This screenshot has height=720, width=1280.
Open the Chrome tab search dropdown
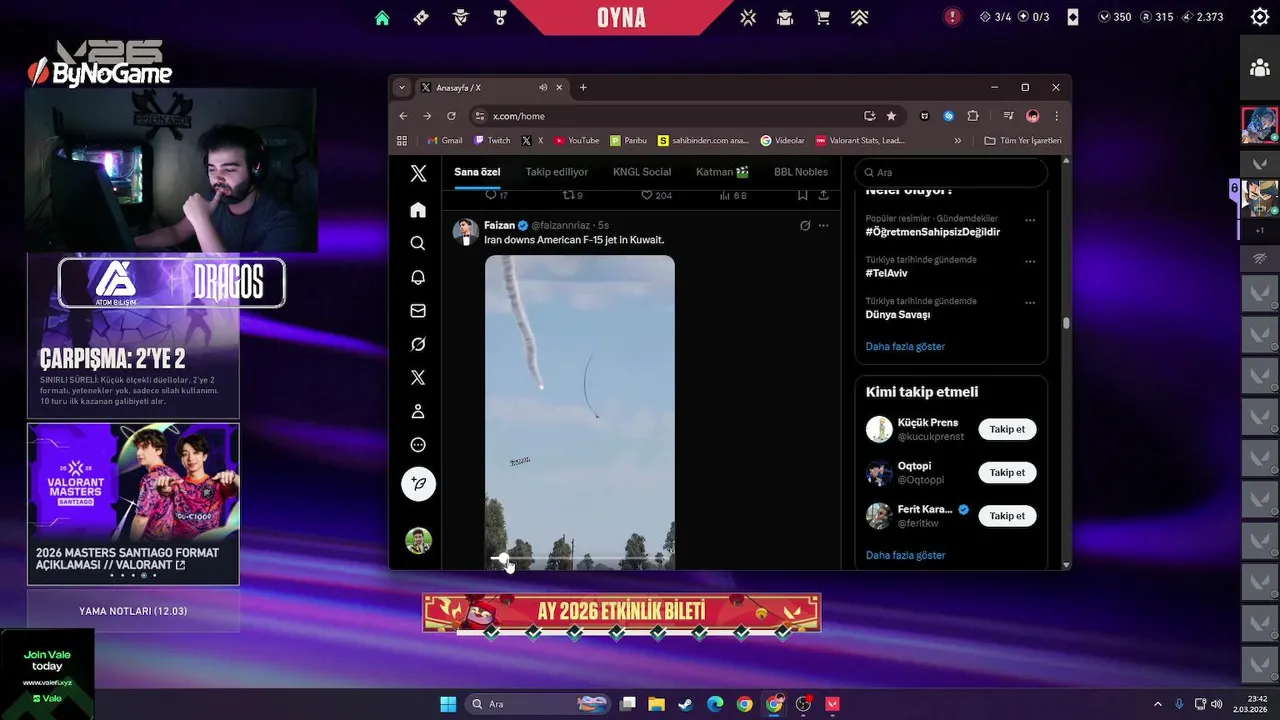401,87
